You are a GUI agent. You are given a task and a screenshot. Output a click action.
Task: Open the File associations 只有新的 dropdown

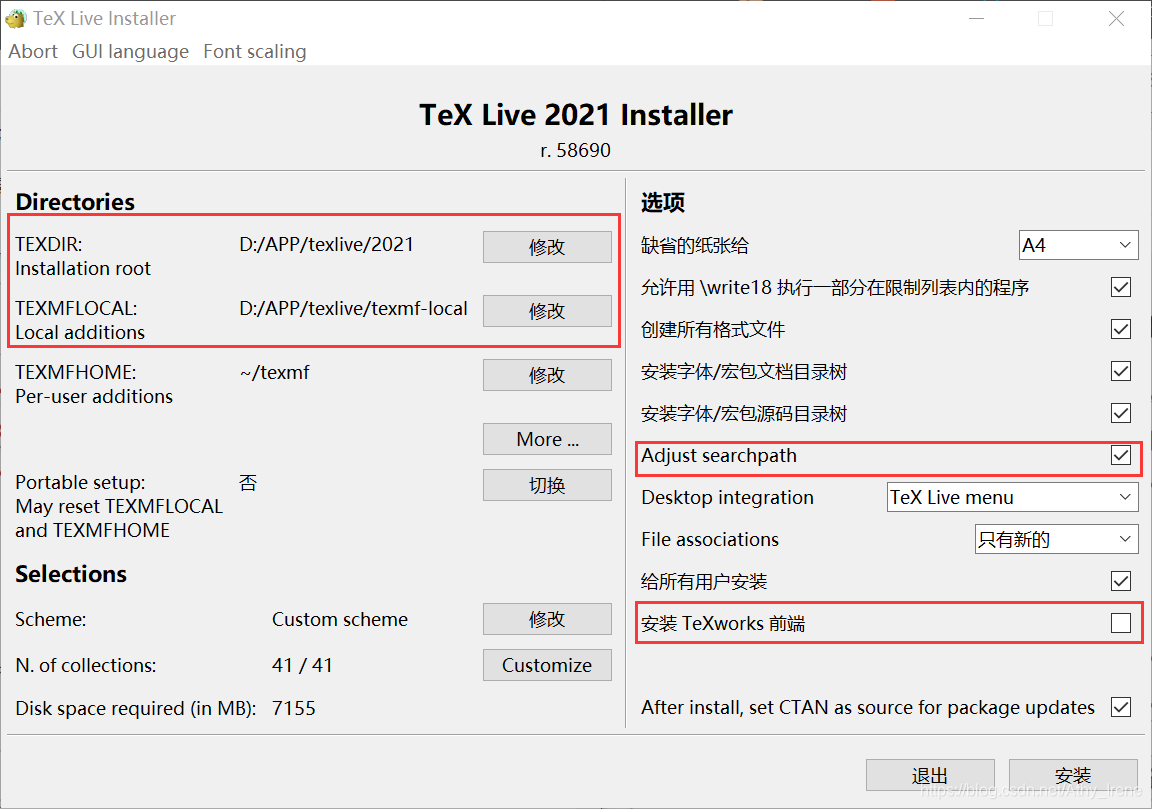point(1056,539)
